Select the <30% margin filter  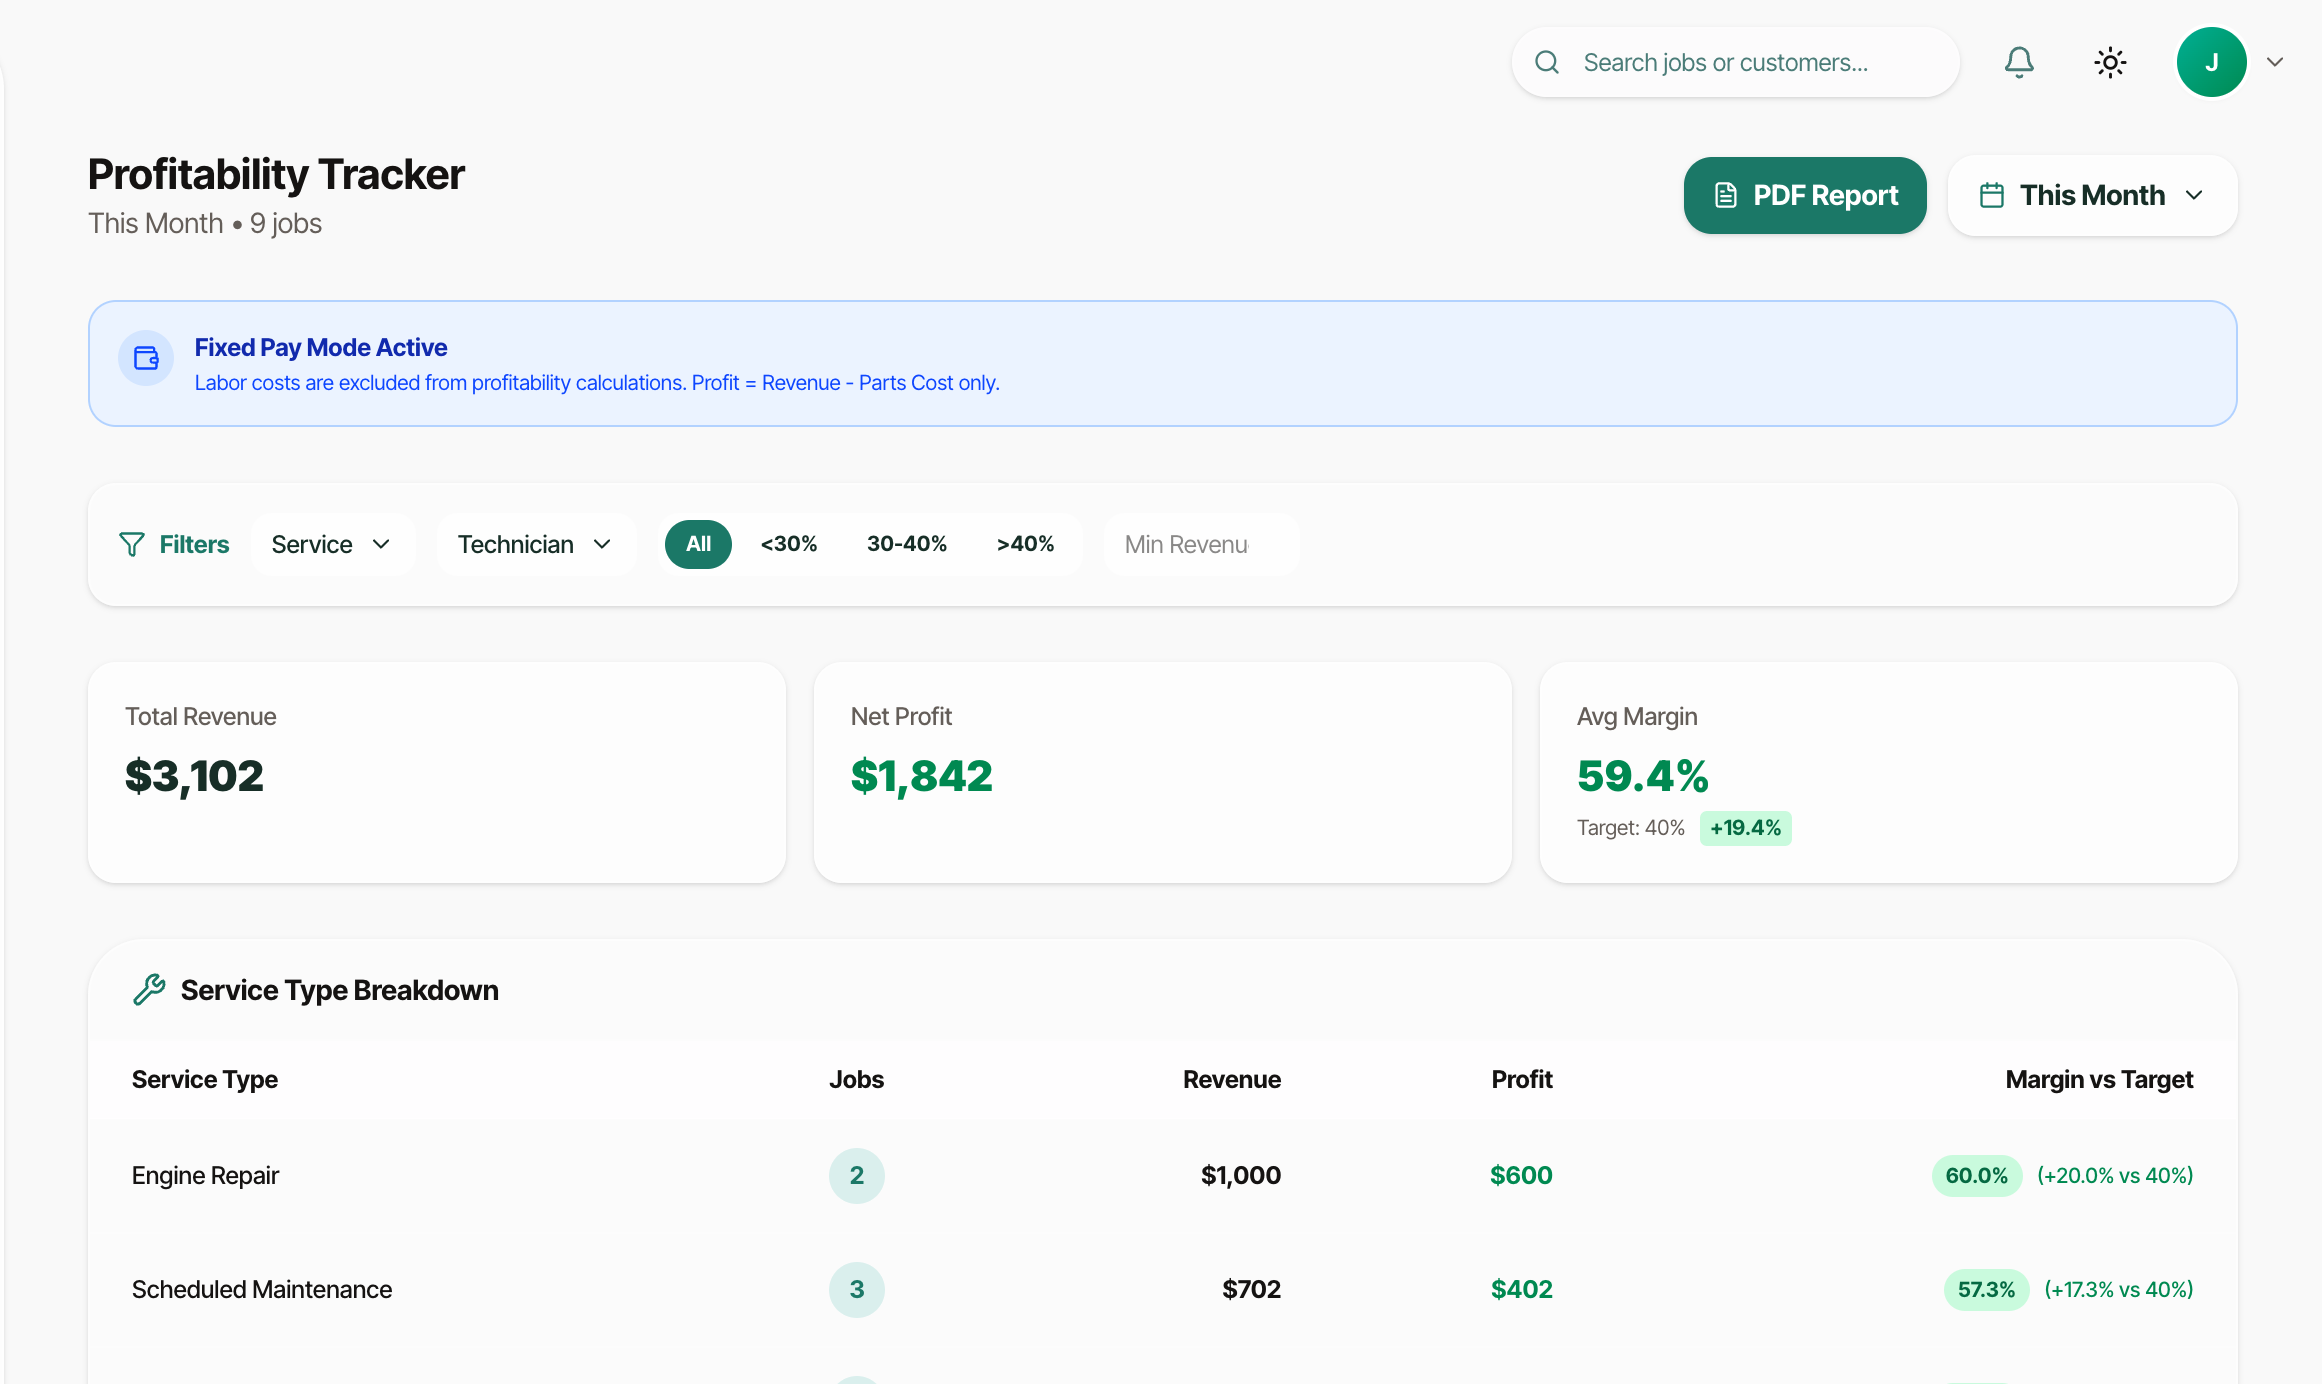[789, 544]
